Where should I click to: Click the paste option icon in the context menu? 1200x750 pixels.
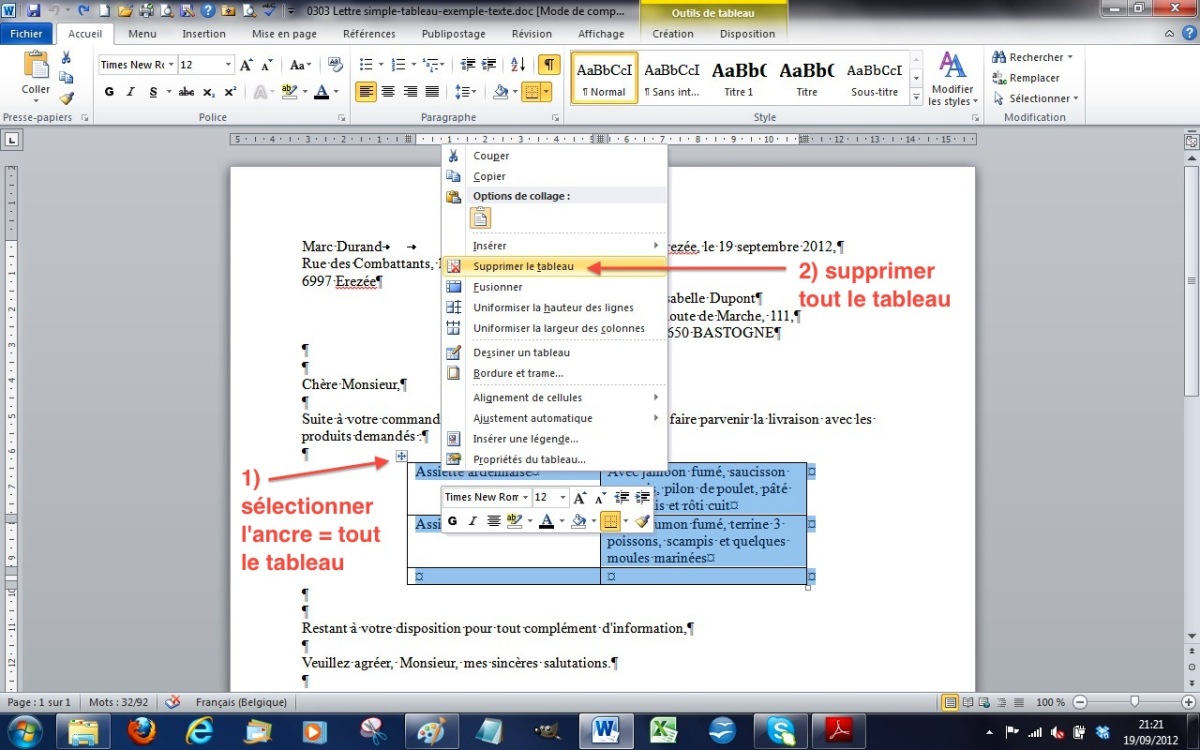pos(481,218)
